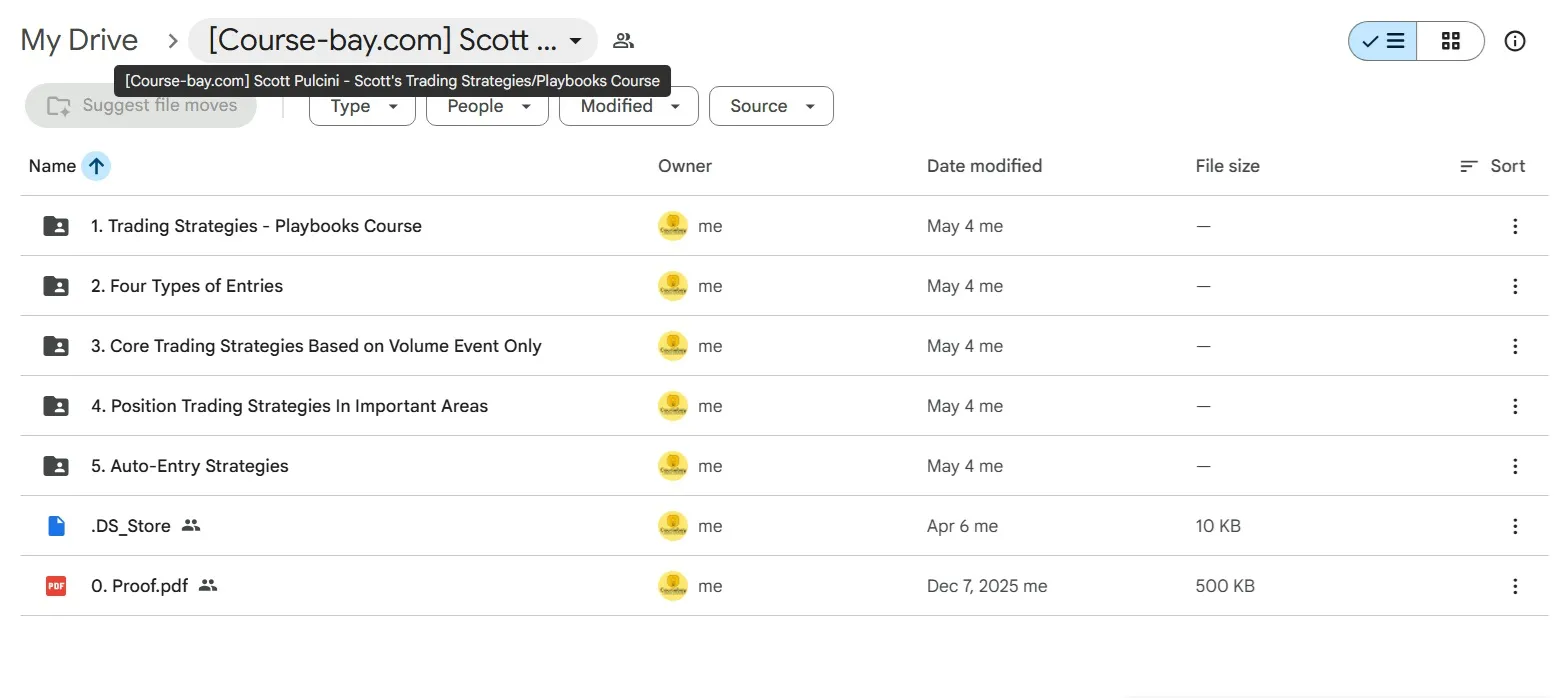Screen dimensions: 1564x698
Task: Select "4. Position Trading Strategies In Important Areas"
Action: pyautogui.click(x=289, y=406)
